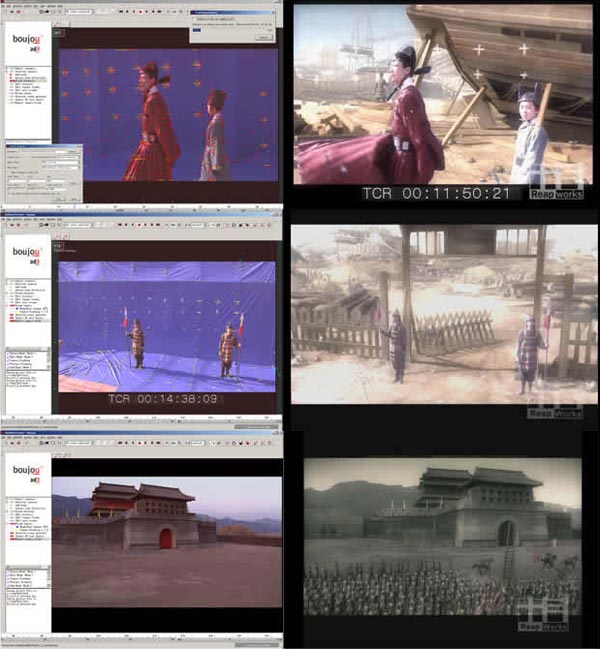Open small dropdown right of playback controls, middle window

point(198,225)
